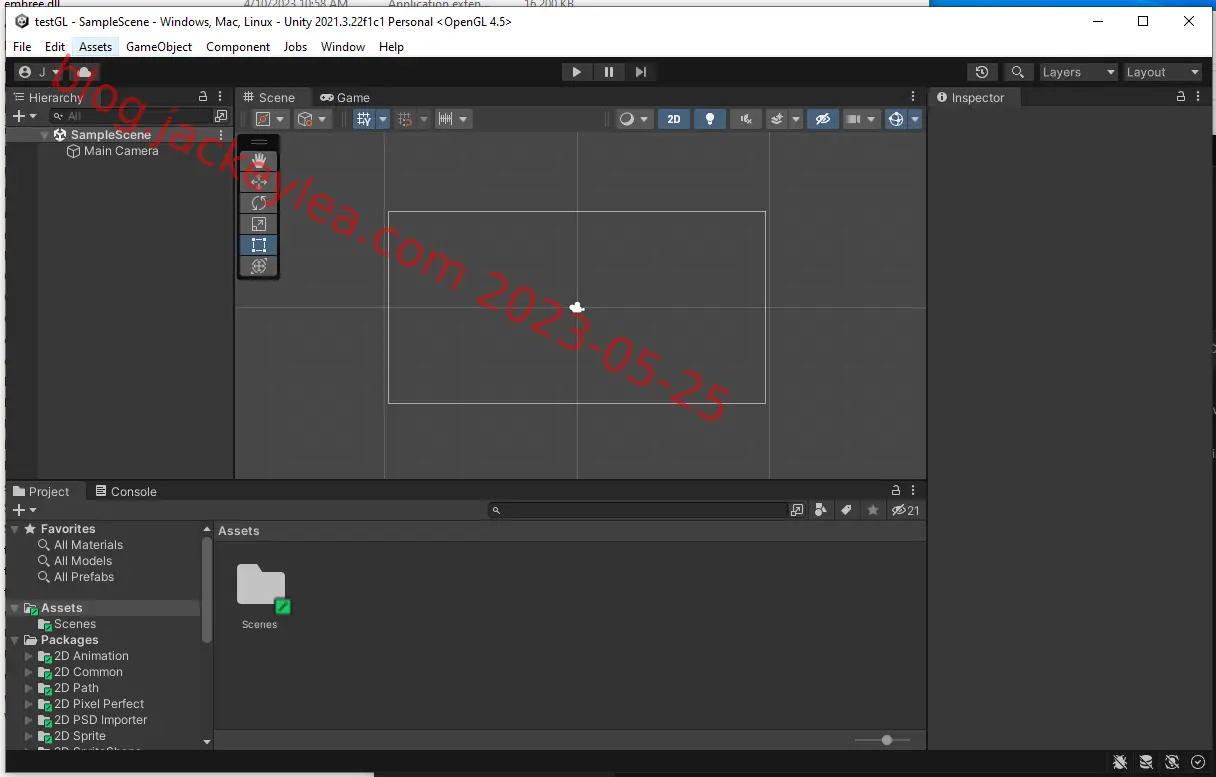
Task: Toggle hidden packages count 21
Action: coord(906,510)
